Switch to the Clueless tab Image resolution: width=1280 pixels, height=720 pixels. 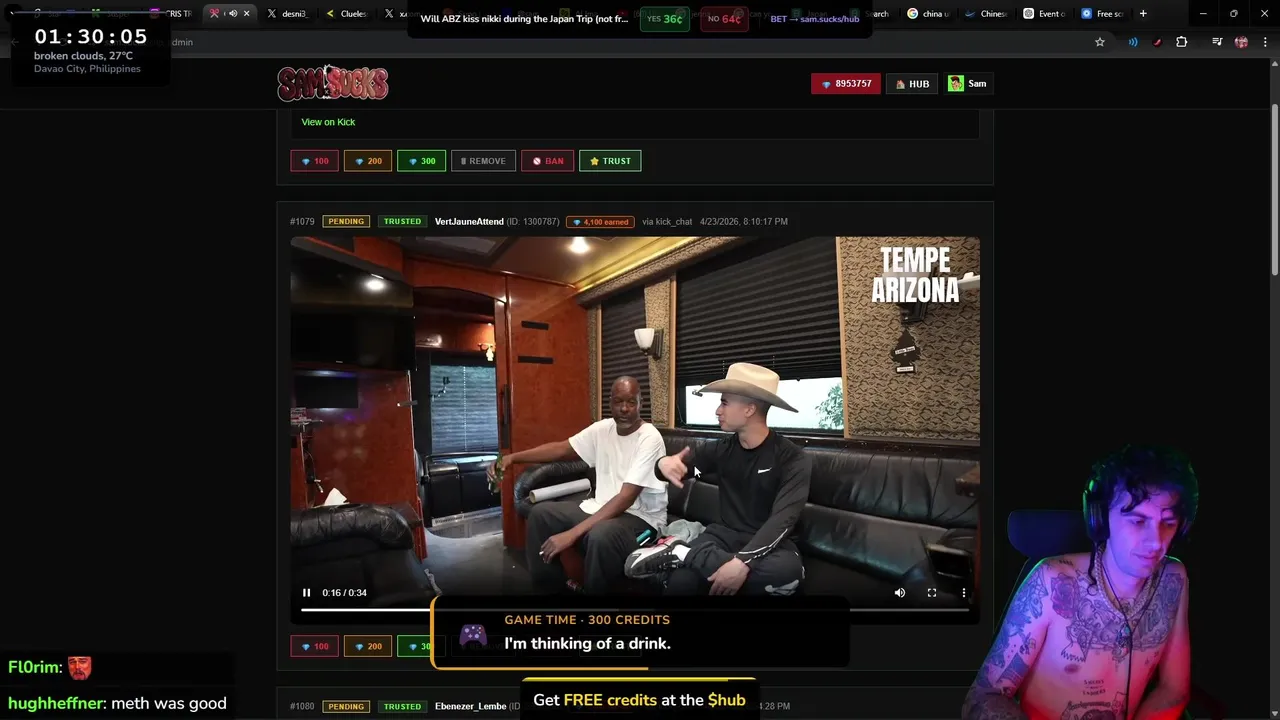[348, 14]
